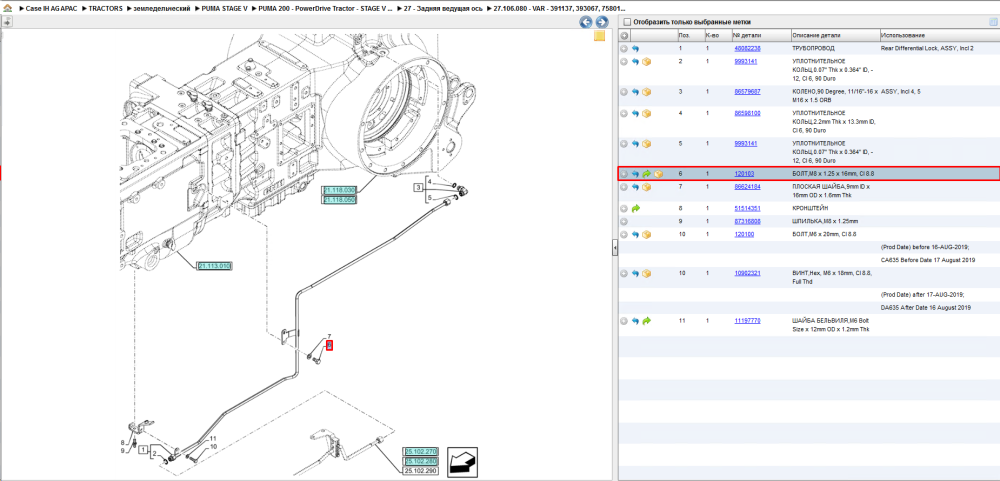Add part 11197770 with its plus icon
Screen dimensions: 1000x481
point(624,320)
